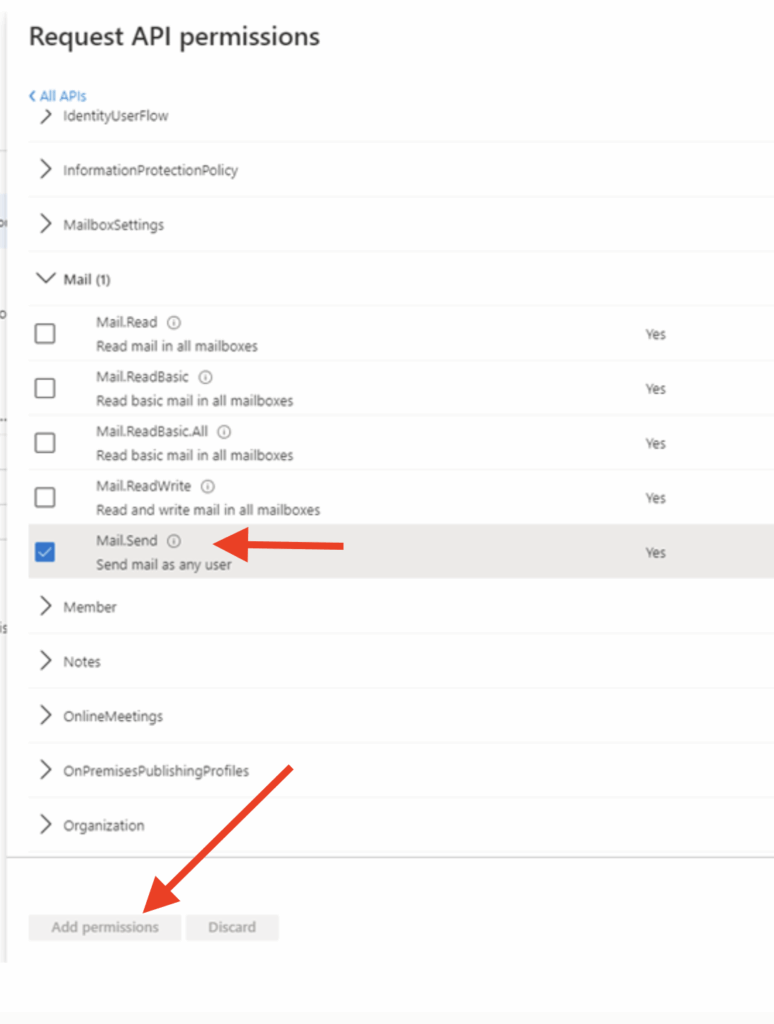Screen dimensions: 774x1024
Task: Click the Discard button
Action: coord(232,927)
